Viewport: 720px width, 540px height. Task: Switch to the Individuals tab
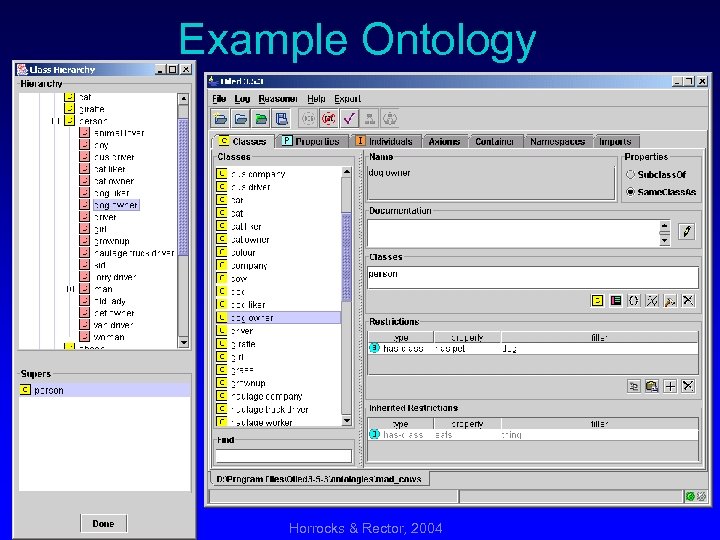(x=386, y=141)
